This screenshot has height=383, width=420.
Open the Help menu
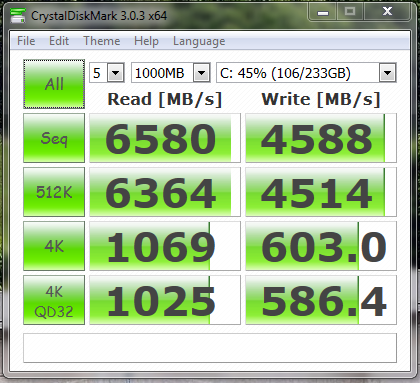(146, 41)
